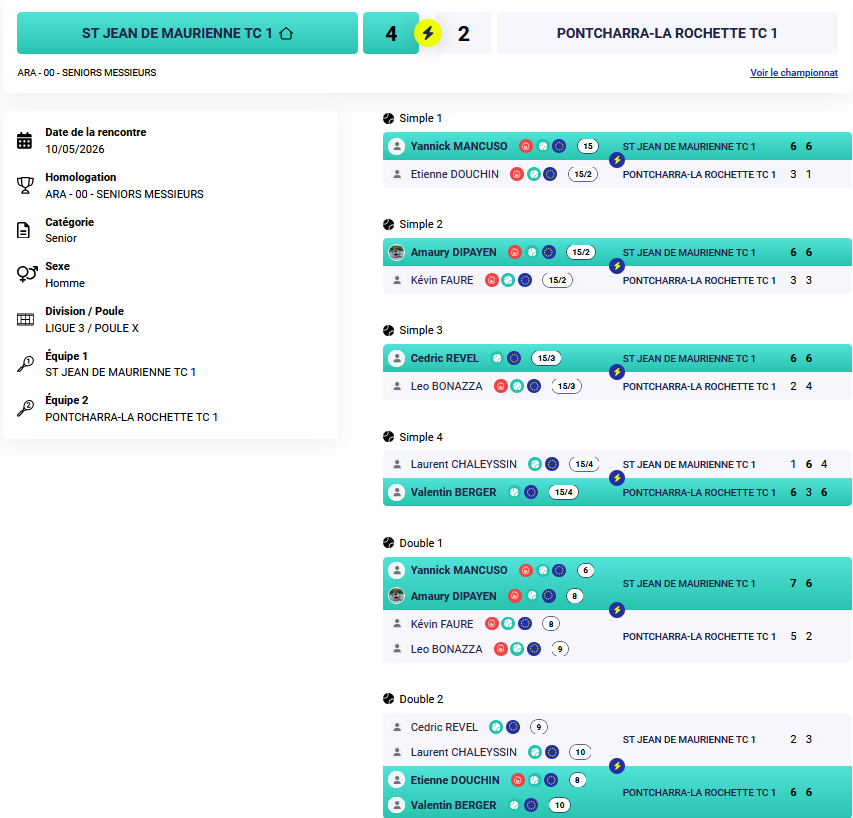Click the blue EU badge next to Cedric REVEL in Simple 3

[x=514, y=358]
